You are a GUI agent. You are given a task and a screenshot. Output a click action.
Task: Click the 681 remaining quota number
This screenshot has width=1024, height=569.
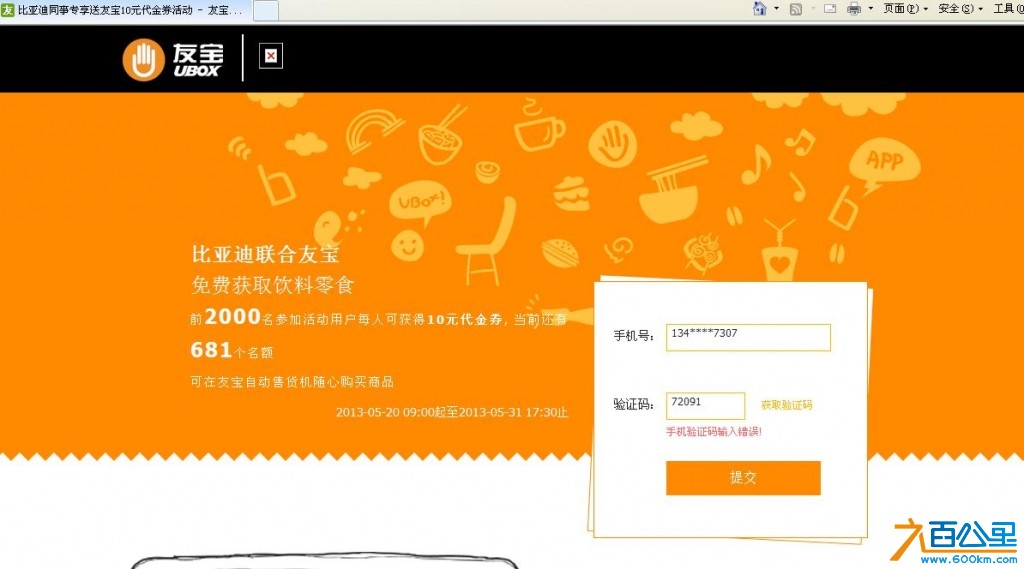click(211, 350)
